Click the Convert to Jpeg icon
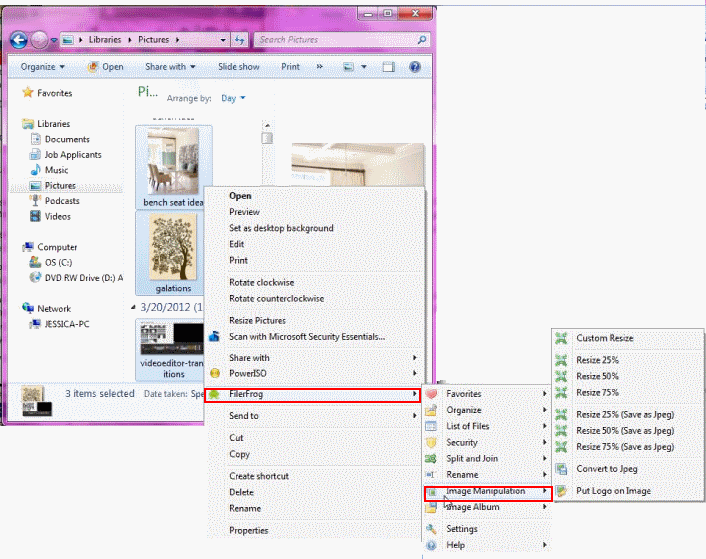The image size is (706, 559). tap(562, 469)
